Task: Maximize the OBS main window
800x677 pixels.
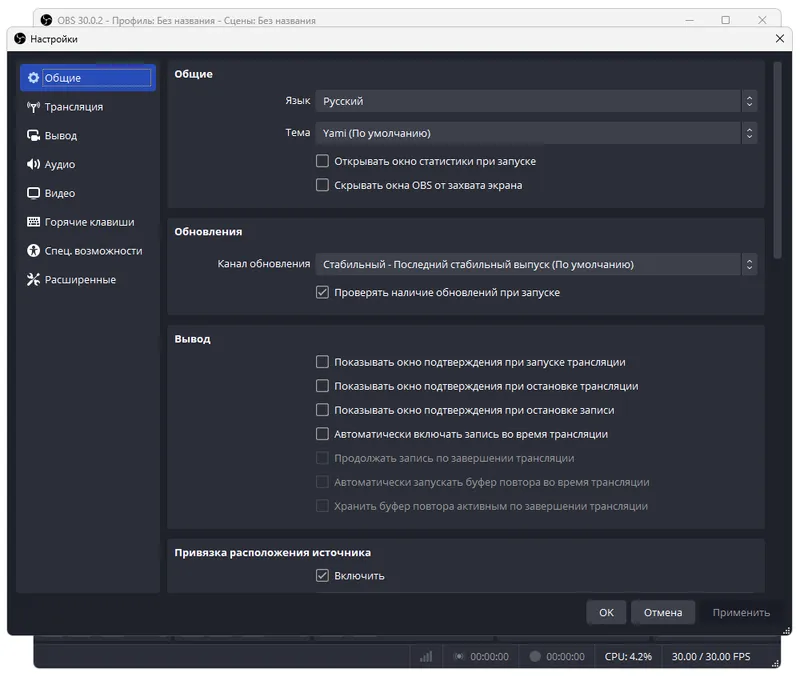Action: click(x=725, y=20)
